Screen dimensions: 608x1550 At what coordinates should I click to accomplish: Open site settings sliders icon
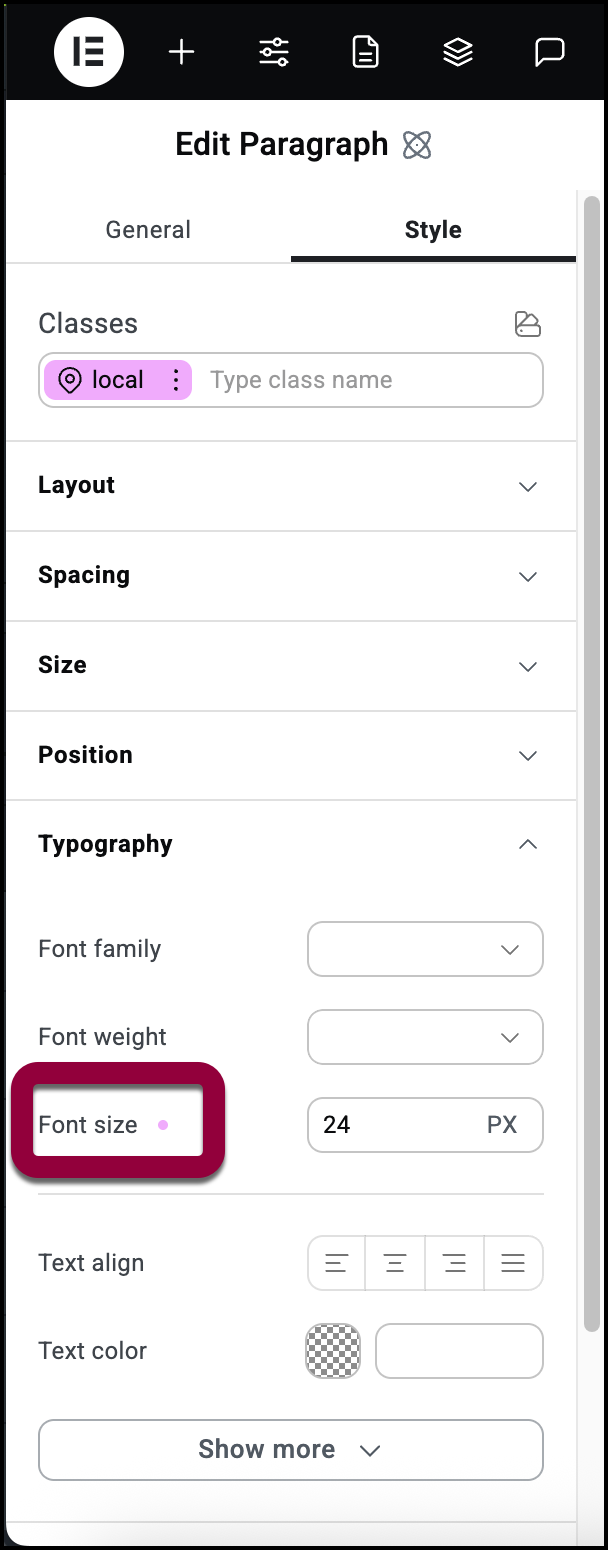pos(274,52)
